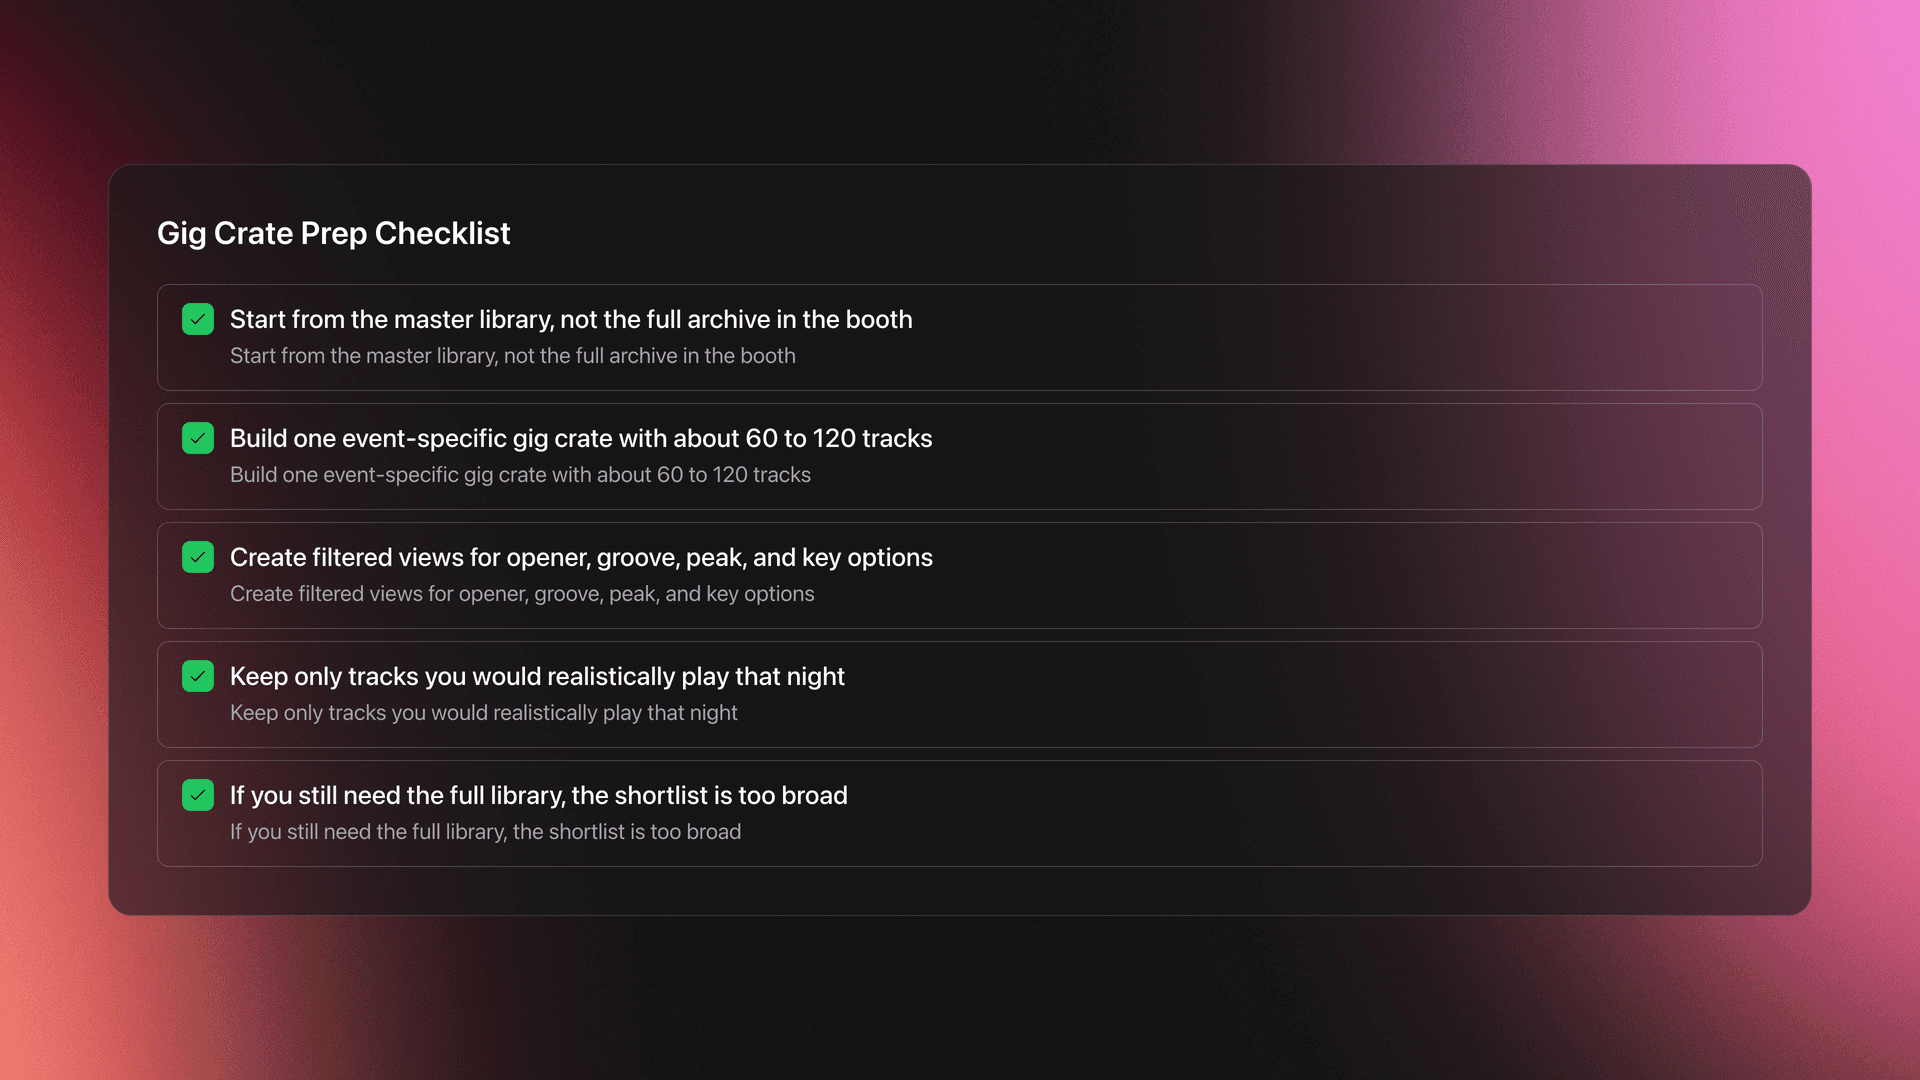
Task: Click the Gig Crate Prep Checklist title
Action: (334, 233)
